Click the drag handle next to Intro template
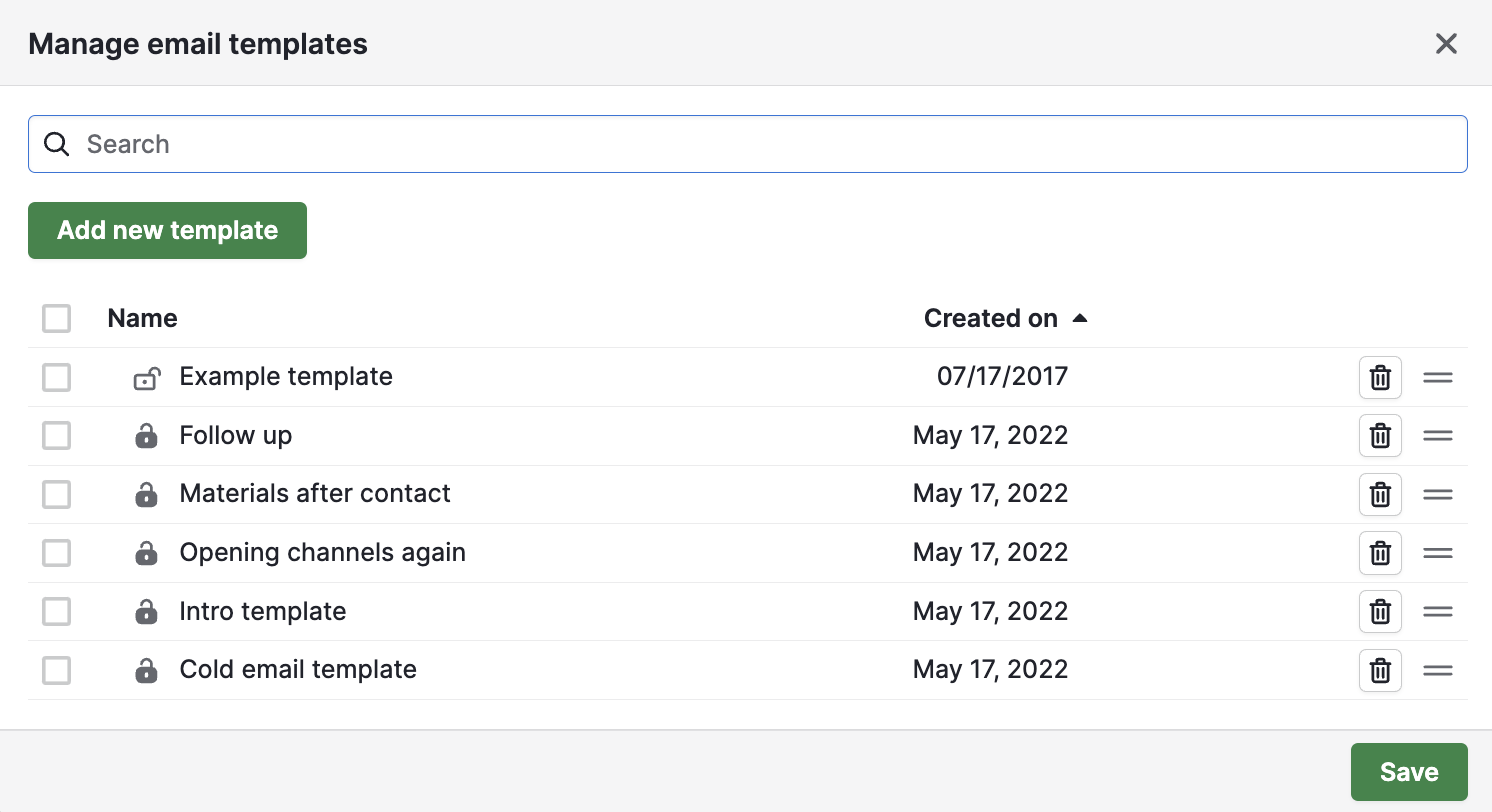Screen dimensions: 1492x812 point(1437,611)
